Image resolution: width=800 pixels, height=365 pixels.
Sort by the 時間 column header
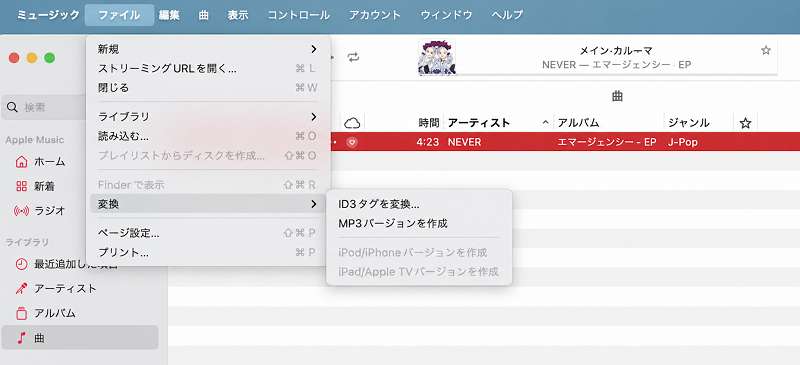(428, 123)
